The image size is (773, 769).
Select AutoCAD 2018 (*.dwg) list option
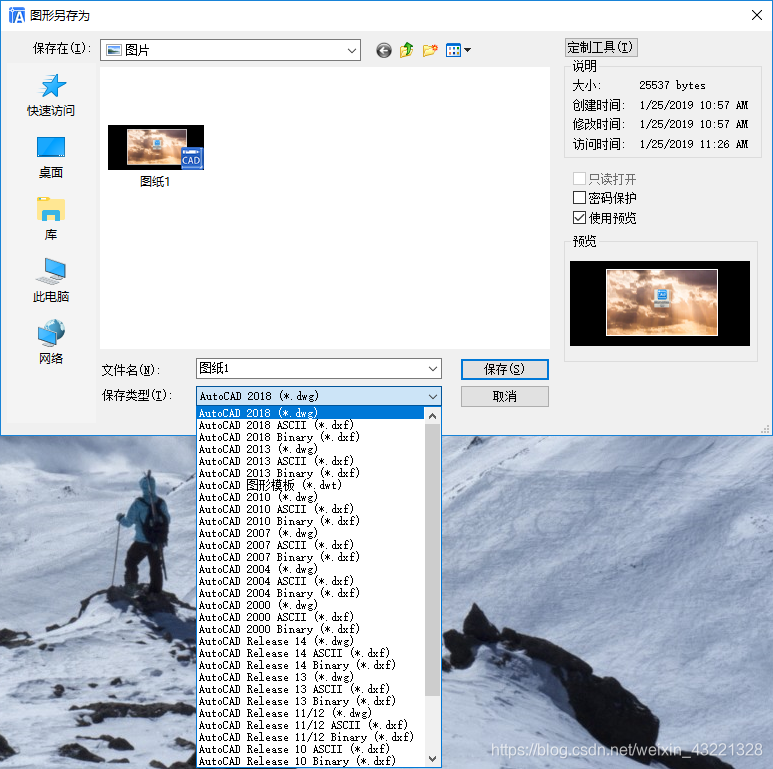311,413
